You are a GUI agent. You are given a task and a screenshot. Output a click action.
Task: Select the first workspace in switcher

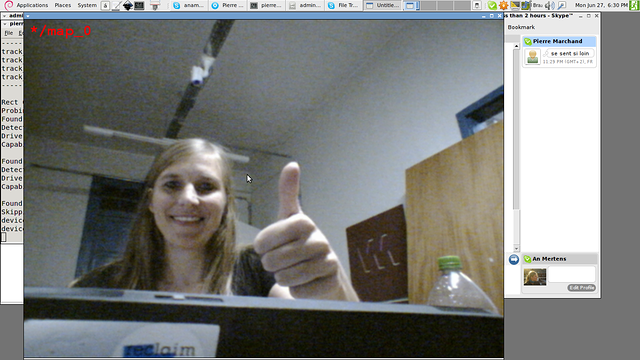[412, 5]
